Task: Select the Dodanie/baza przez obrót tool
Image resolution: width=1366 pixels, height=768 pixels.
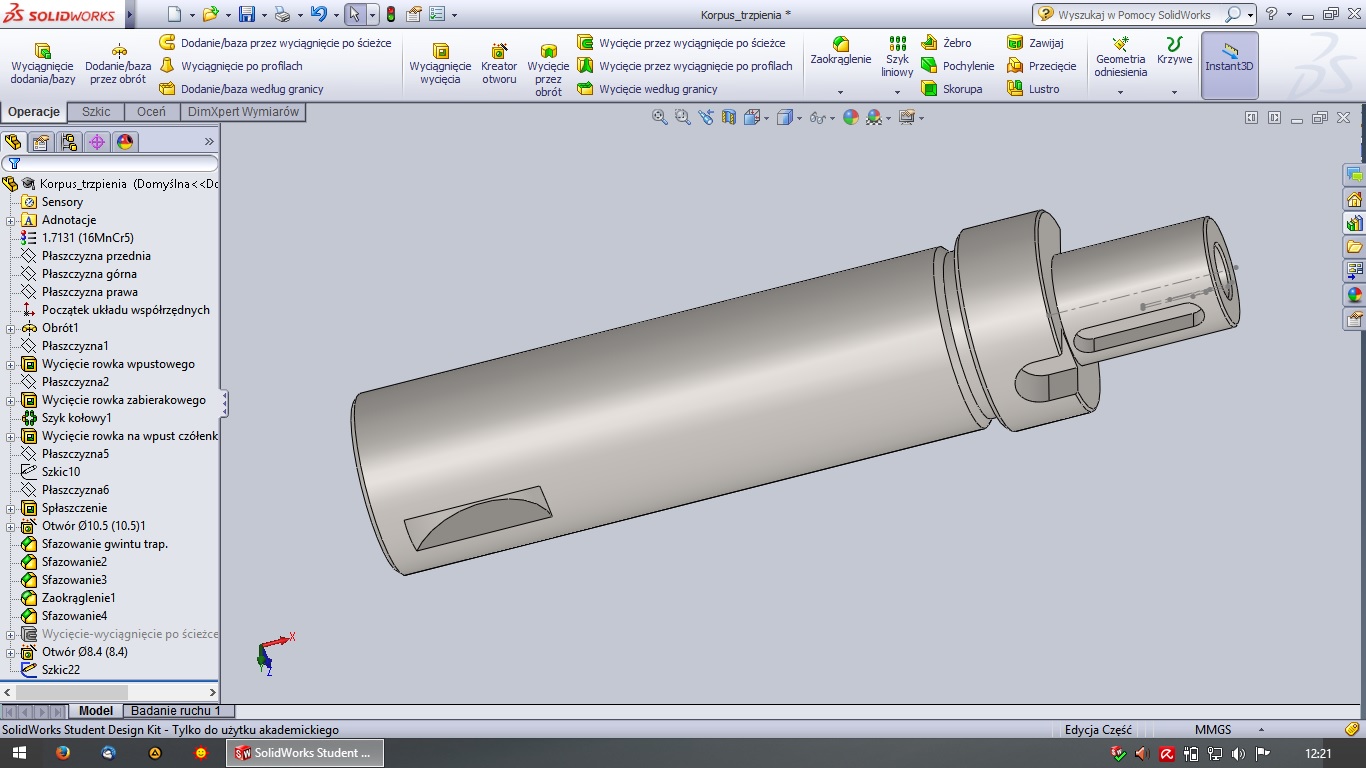Action: pos(118,63)
